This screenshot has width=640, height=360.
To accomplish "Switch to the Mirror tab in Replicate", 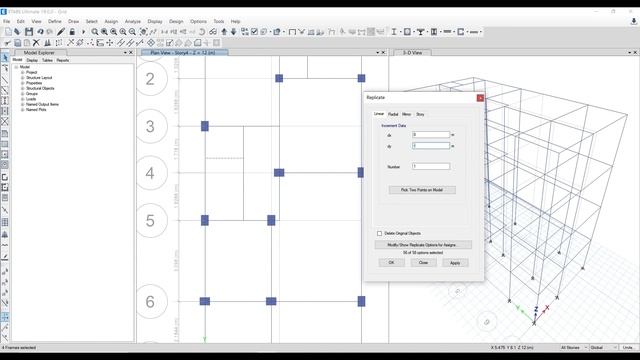I will [x=407, y=114].
